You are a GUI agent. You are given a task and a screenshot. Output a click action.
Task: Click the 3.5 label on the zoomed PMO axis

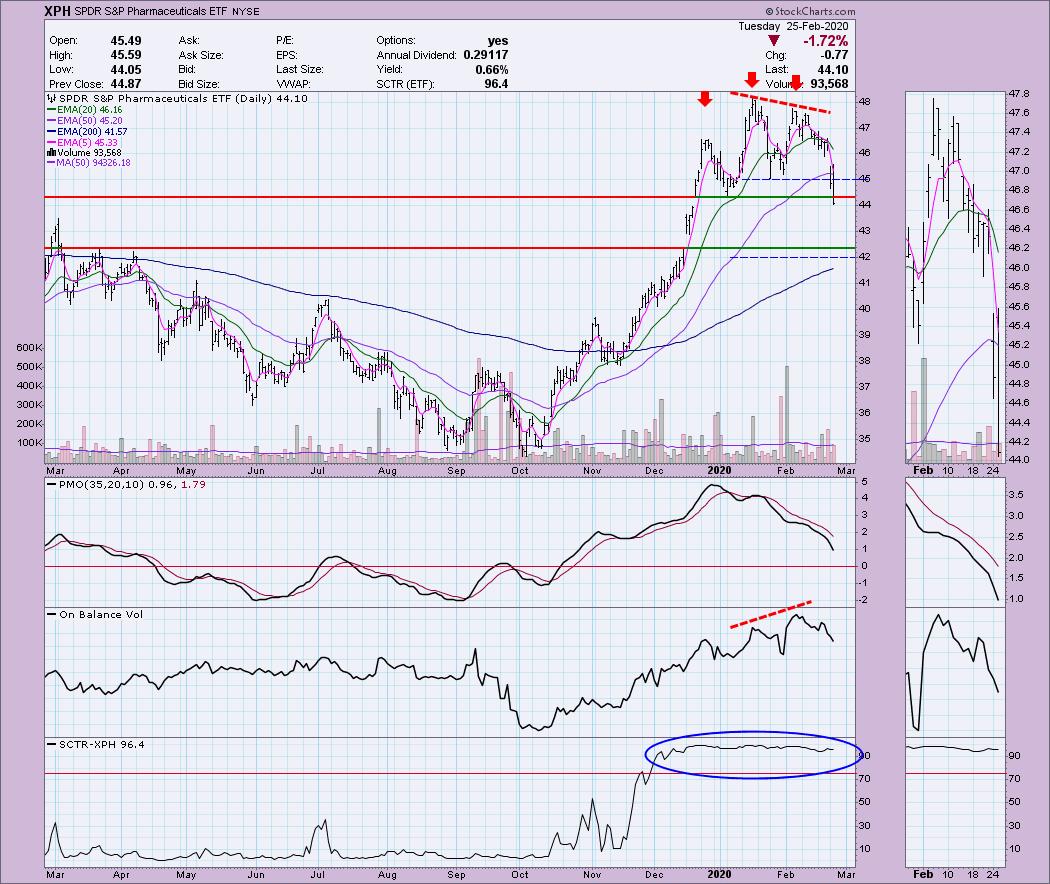[1017, 495]
